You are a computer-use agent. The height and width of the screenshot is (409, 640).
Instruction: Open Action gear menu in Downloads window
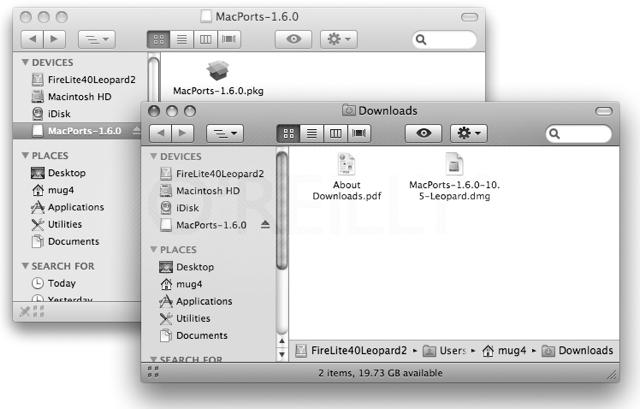(x=469, y=133)
